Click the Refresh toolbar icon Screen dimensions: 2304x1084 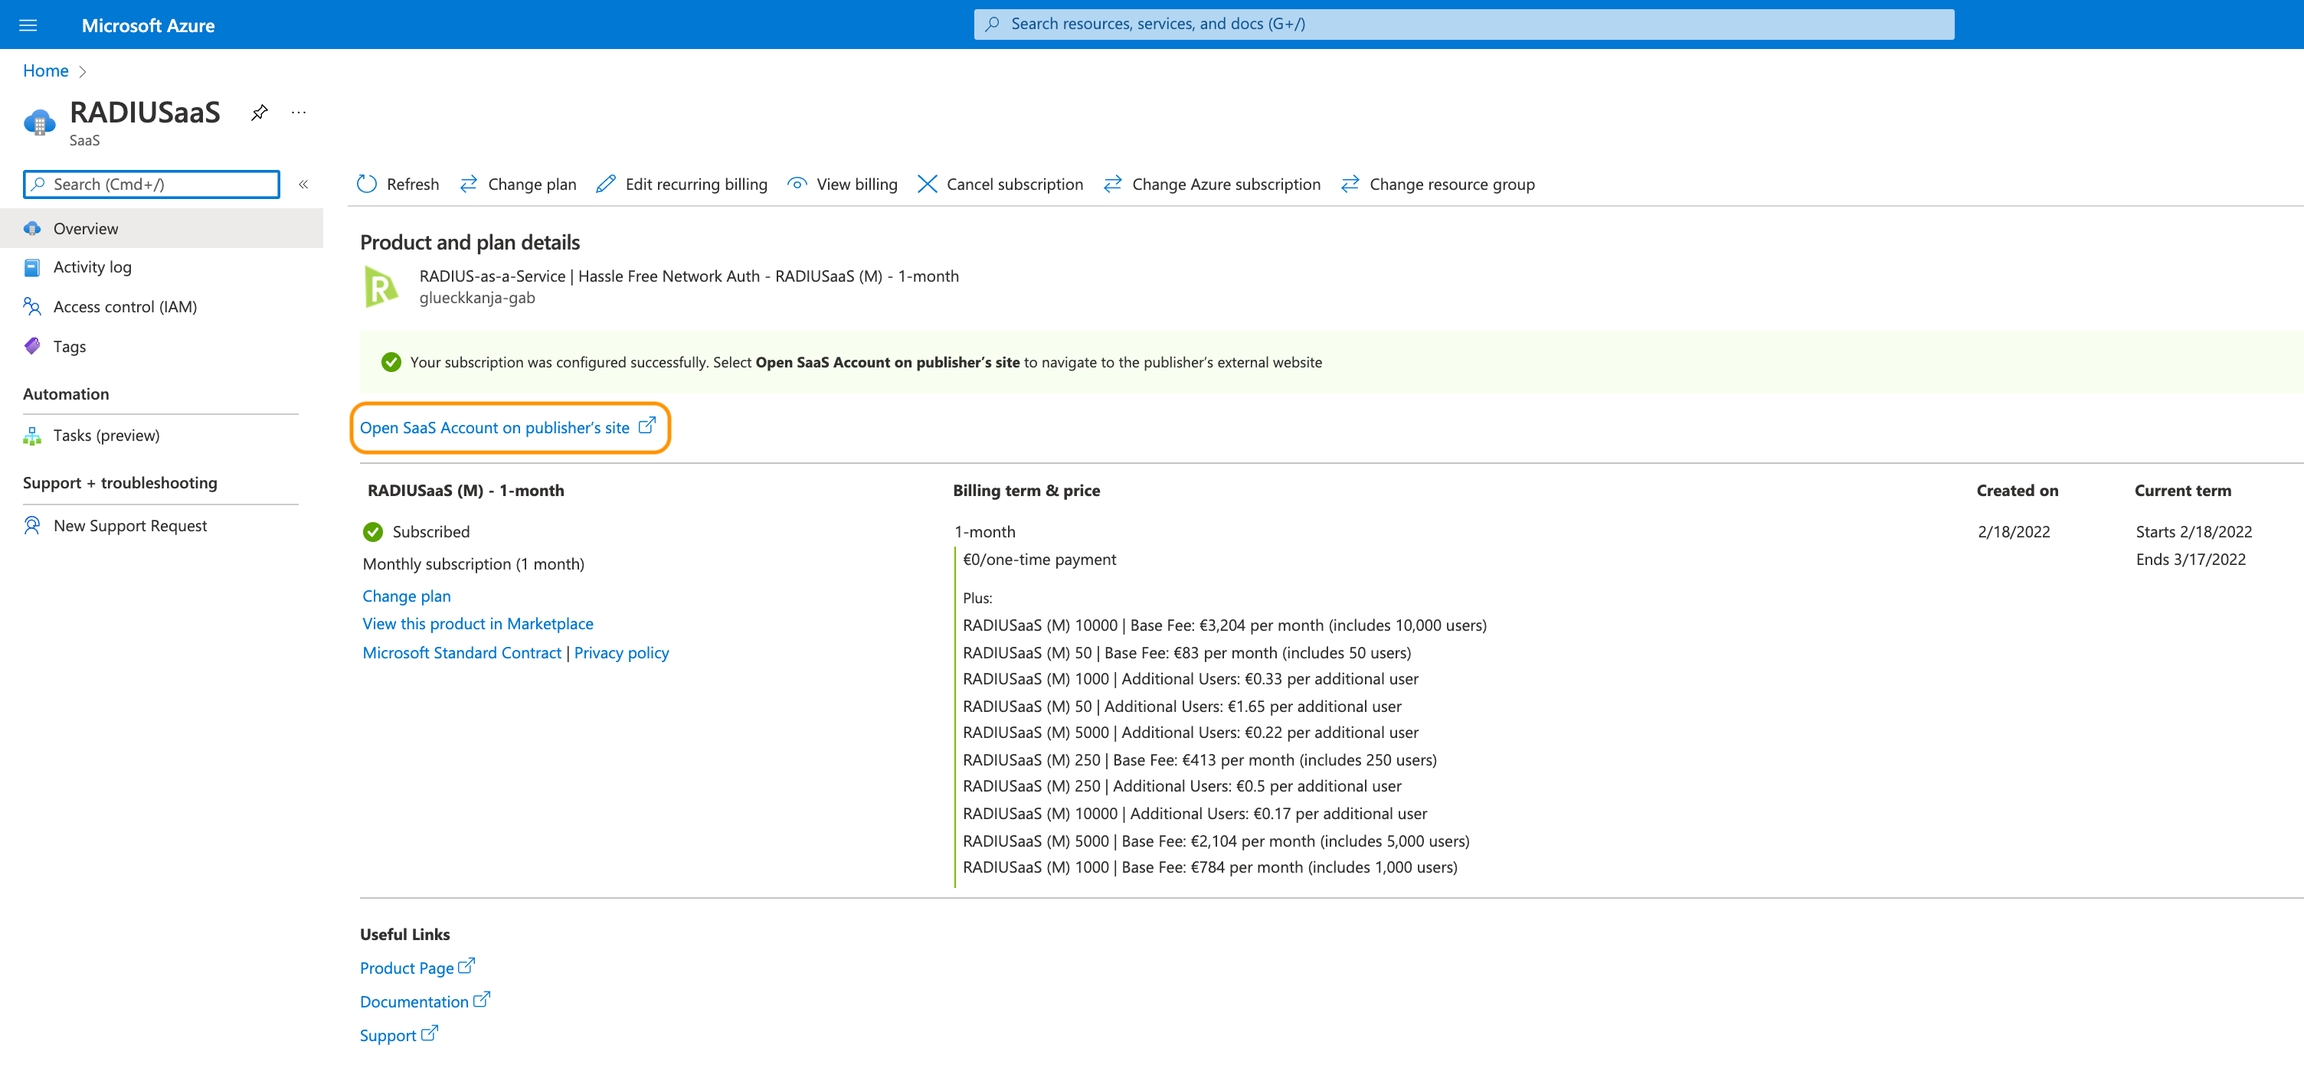(367, 184)
